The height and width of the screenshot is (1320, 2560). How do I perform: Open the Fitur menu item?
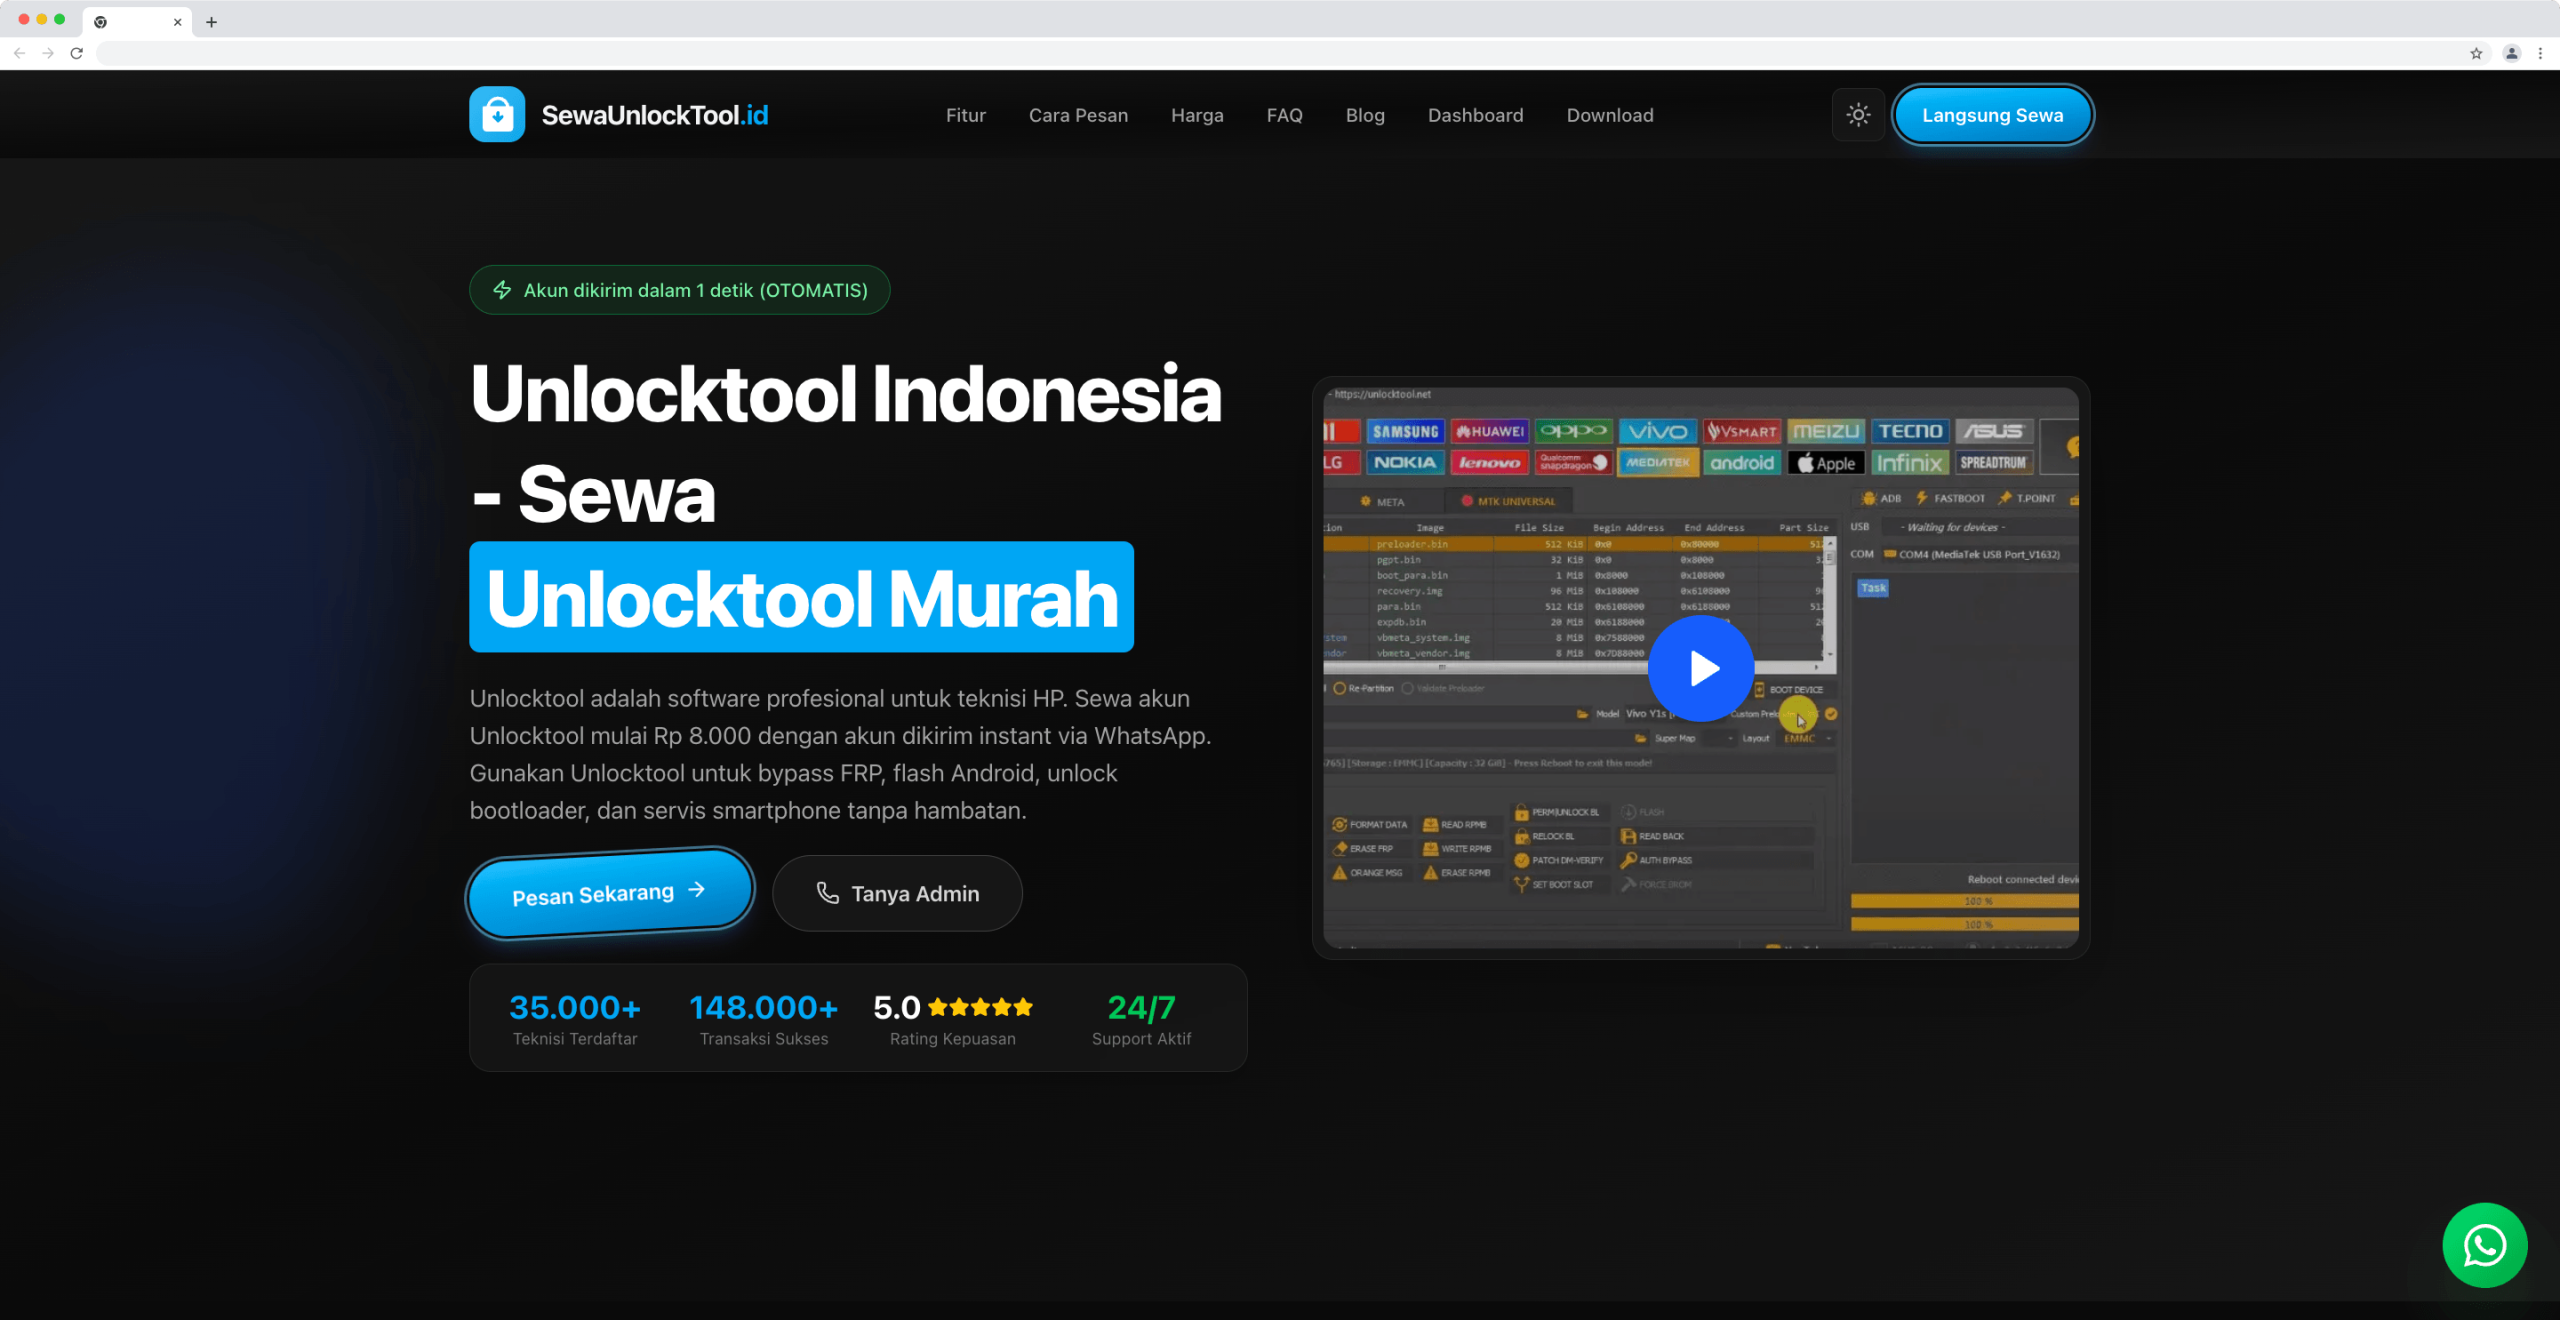965,115
